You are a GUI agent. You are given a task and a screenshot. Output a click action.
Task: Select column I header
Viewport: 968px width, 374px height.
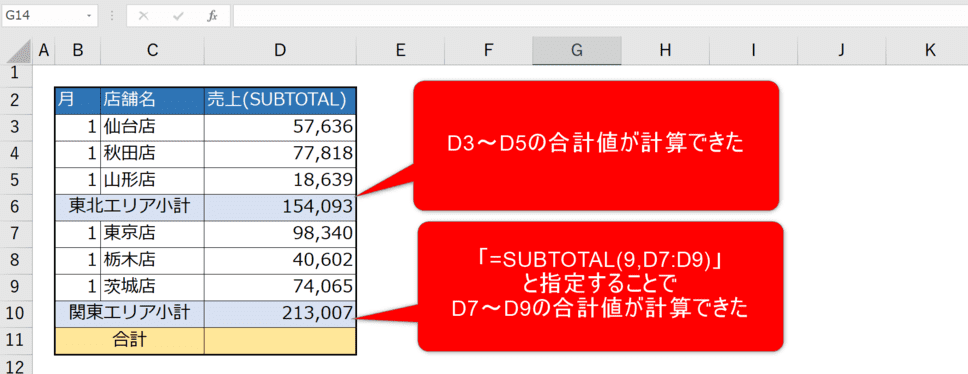753,51
